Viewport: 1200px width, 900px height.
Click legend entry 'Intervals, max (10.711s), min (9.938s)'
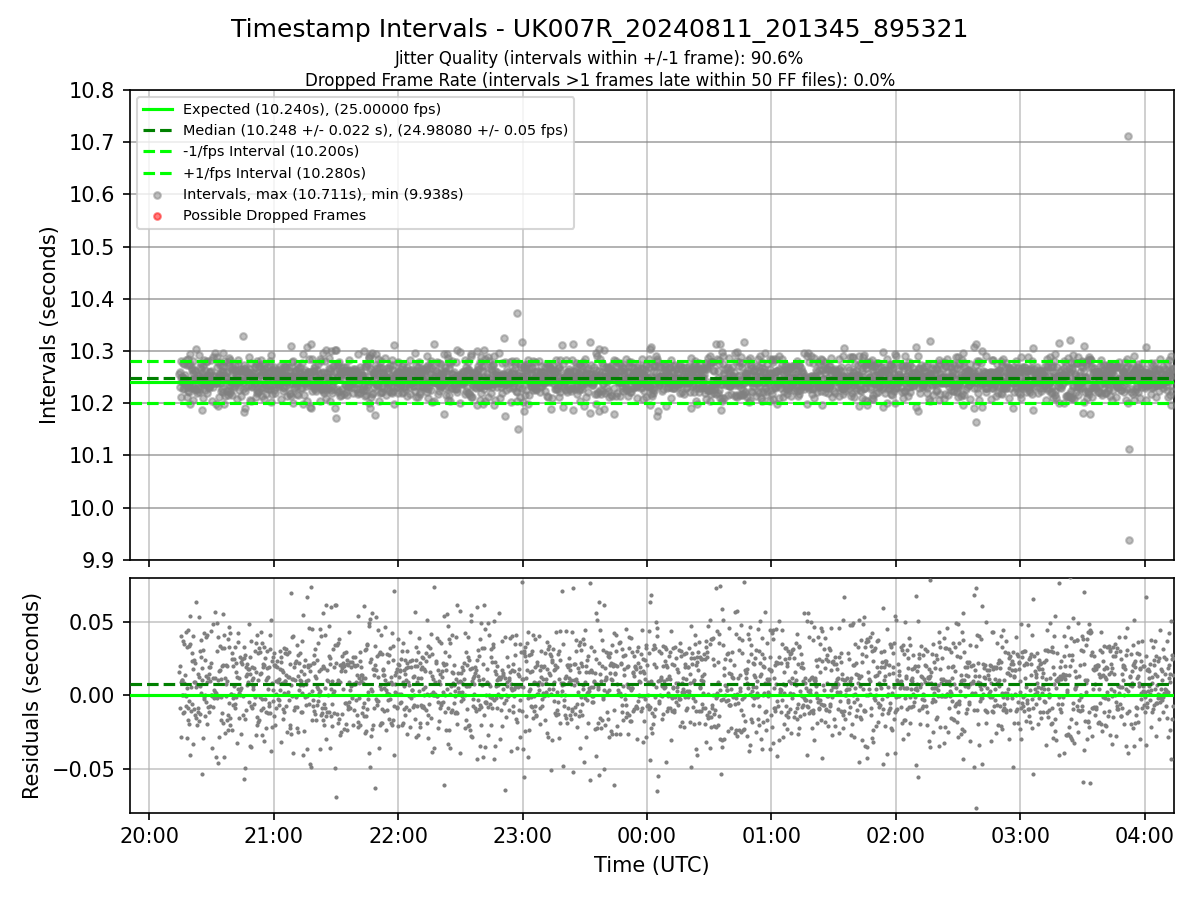click(x=323, y=194)
